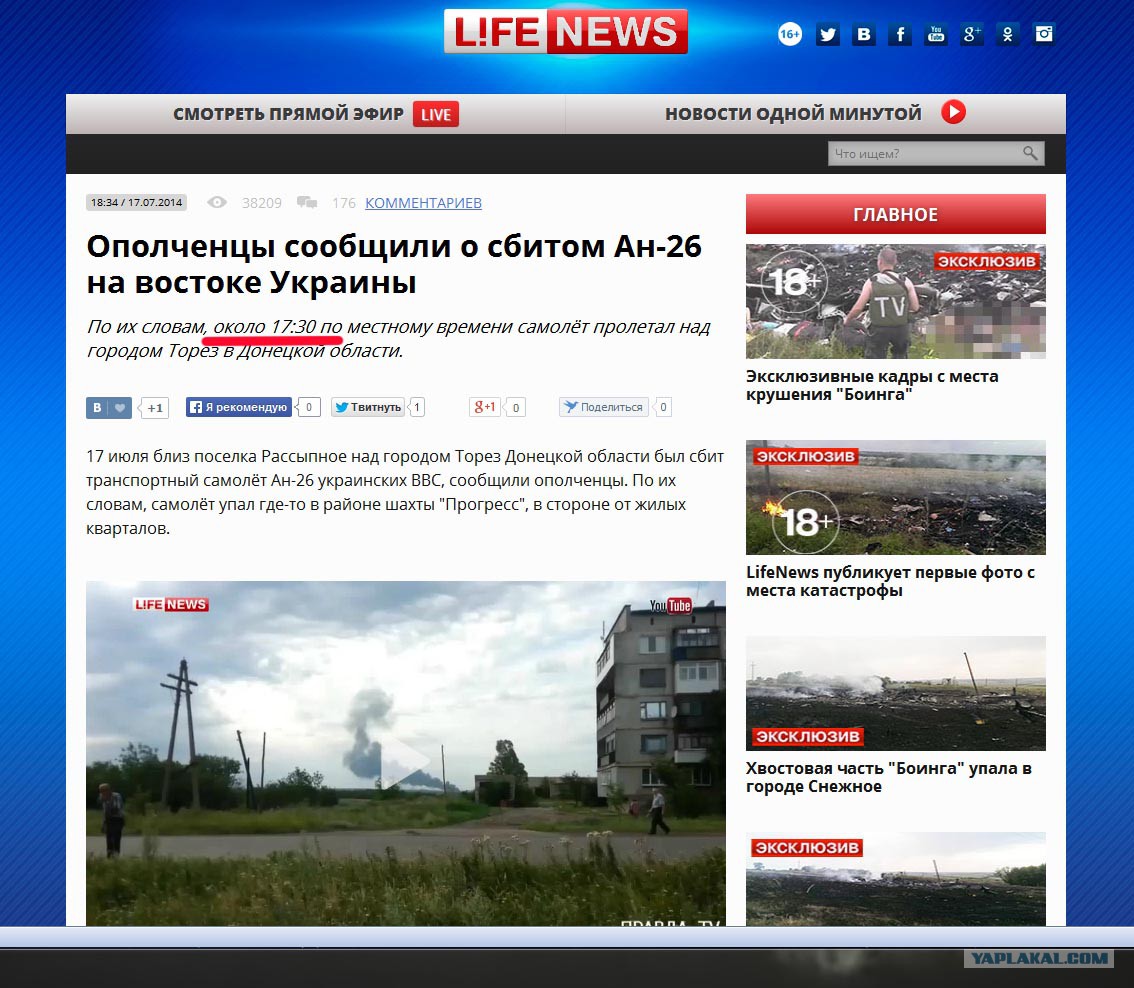
Task: Open LifeNews публикует первые фото link
Action: pyautogui.click(x=890, y=582)
